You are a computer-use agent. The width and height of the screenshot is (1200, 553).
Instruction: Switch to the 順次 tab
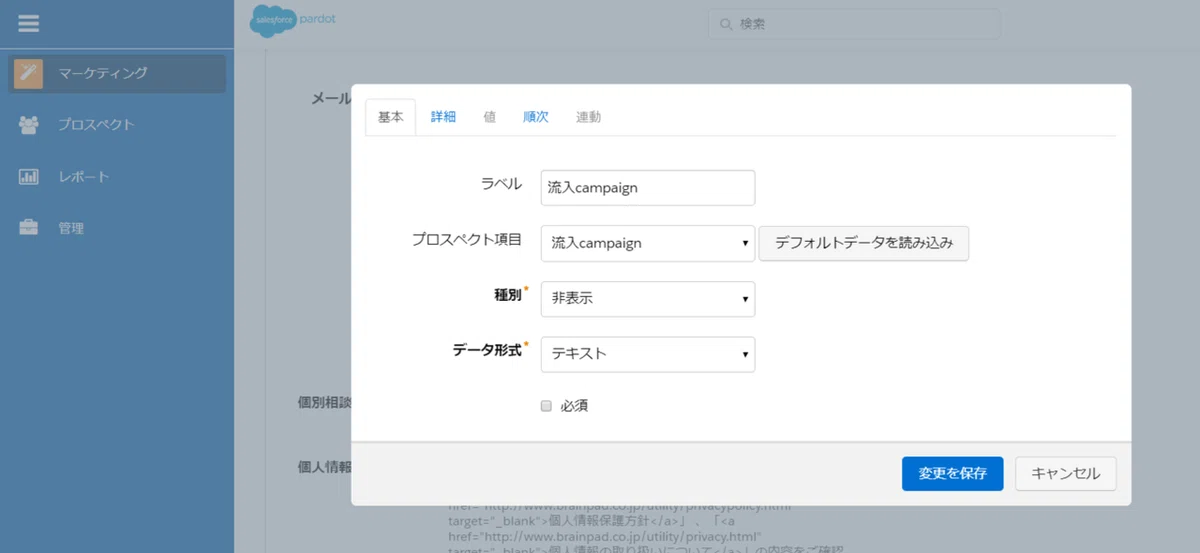(536, 117)
